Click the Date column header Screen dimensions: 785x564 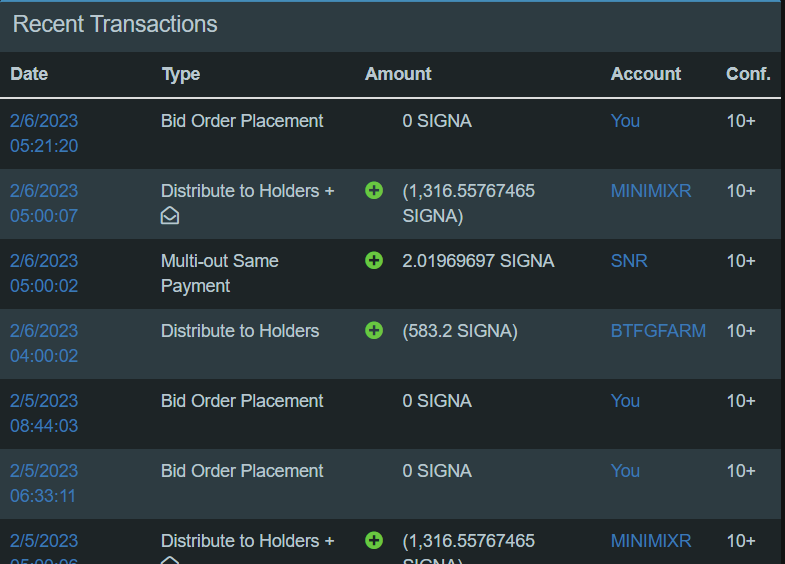point(29,74)
